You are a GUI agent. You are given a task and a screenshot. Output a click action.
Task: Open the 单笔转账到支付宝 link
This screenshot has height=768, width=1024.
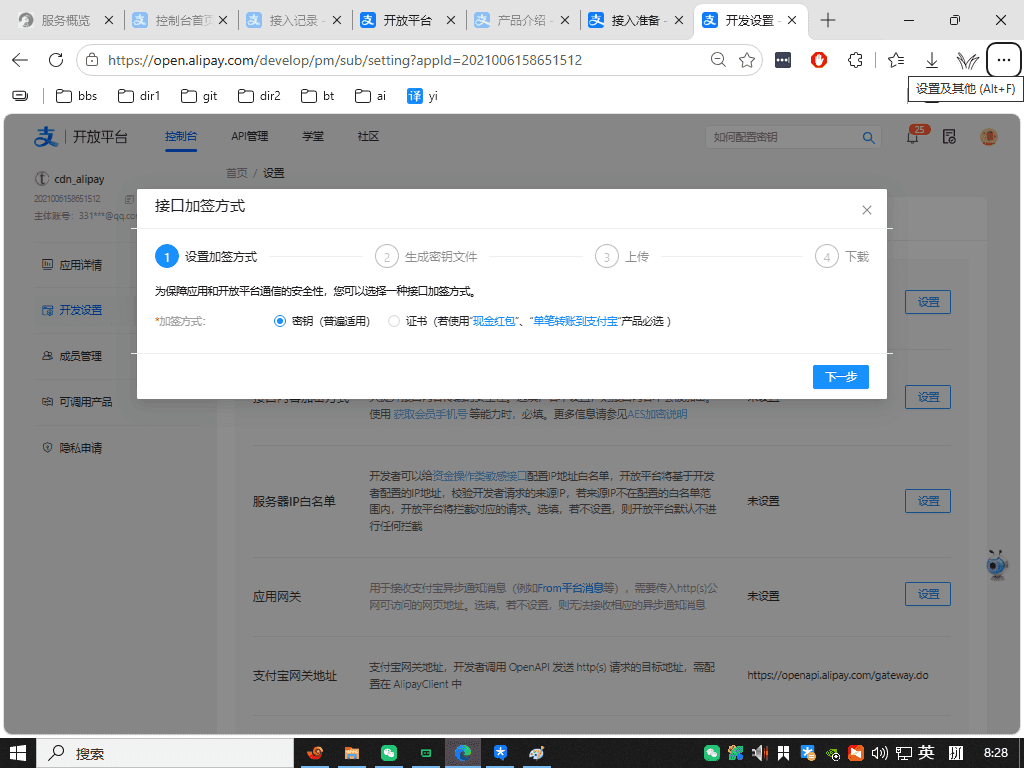tap(575, 321)
